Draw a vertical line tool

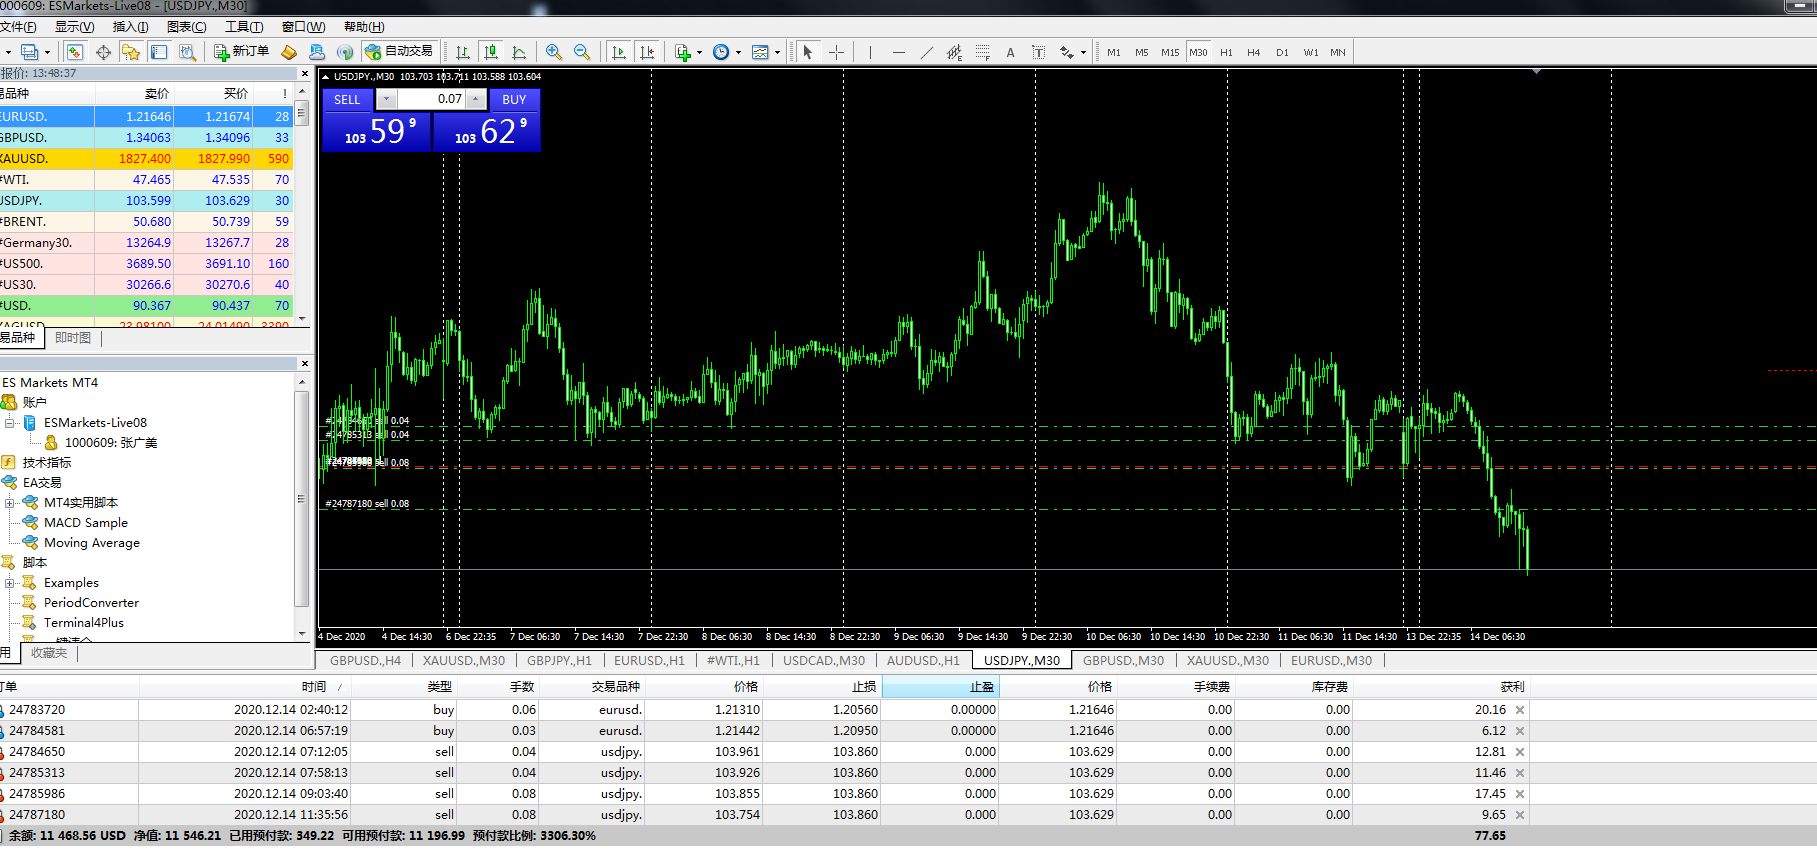870,52
